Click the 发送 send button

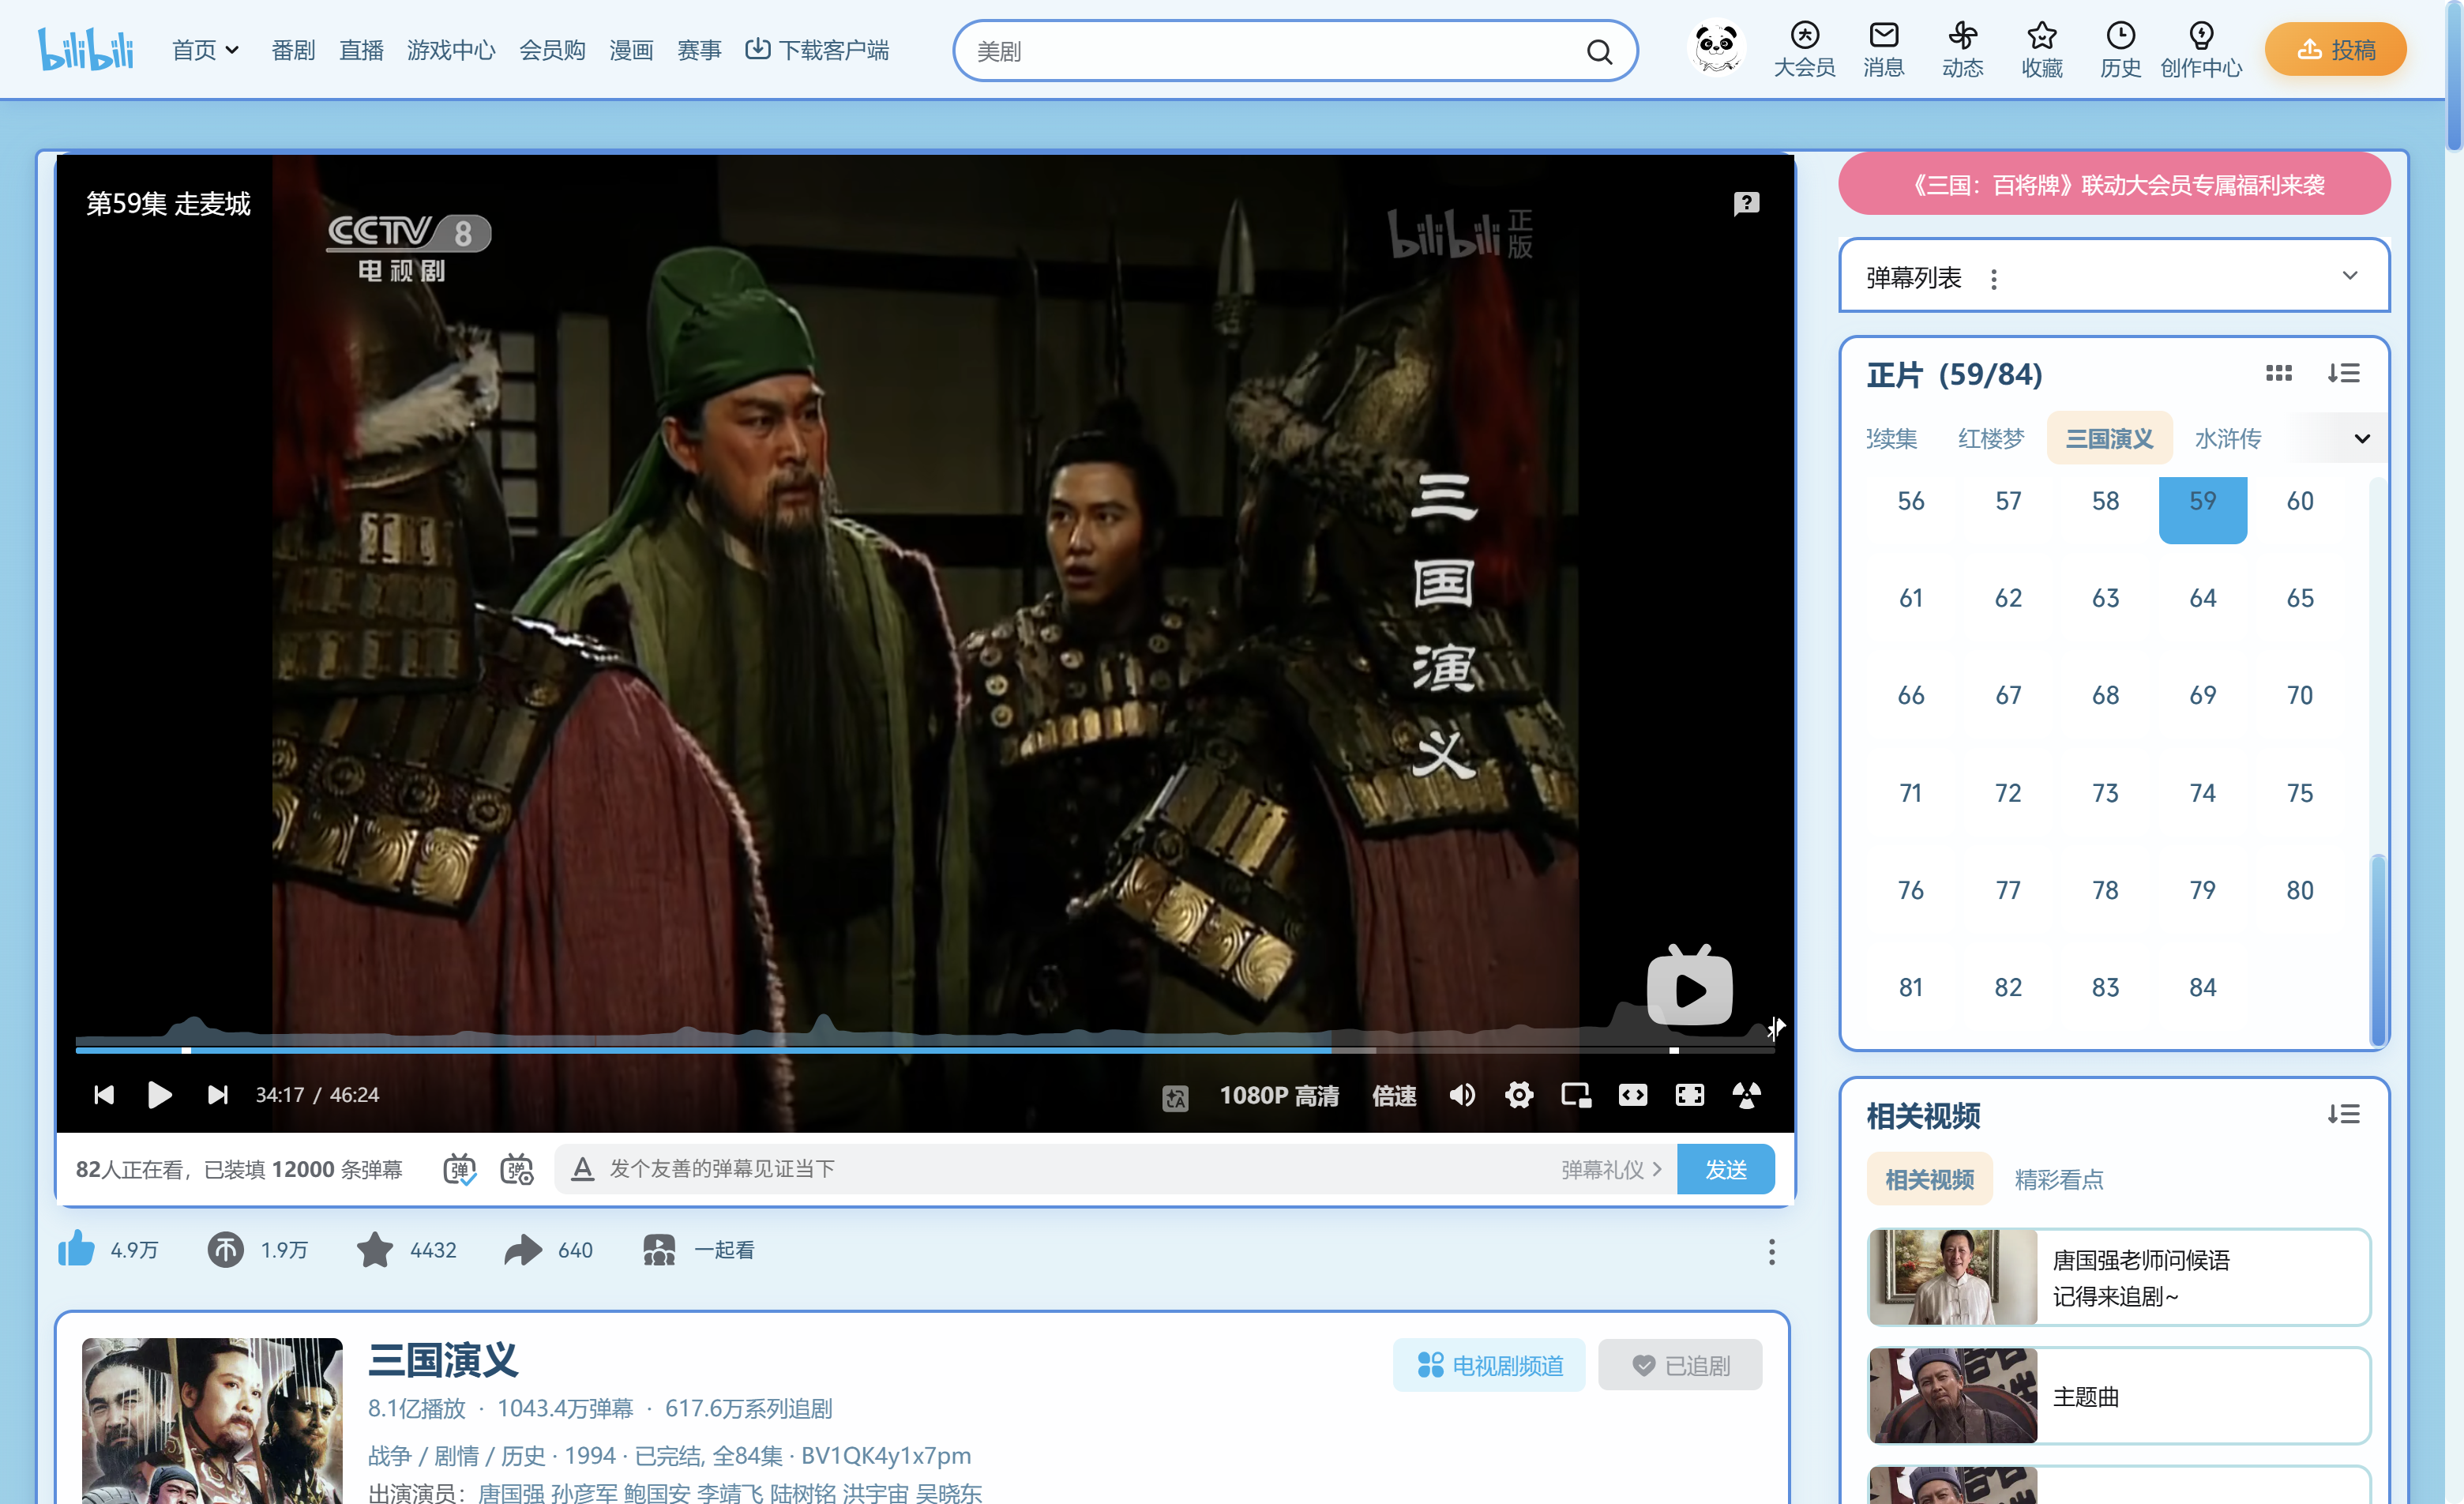1725,1168
